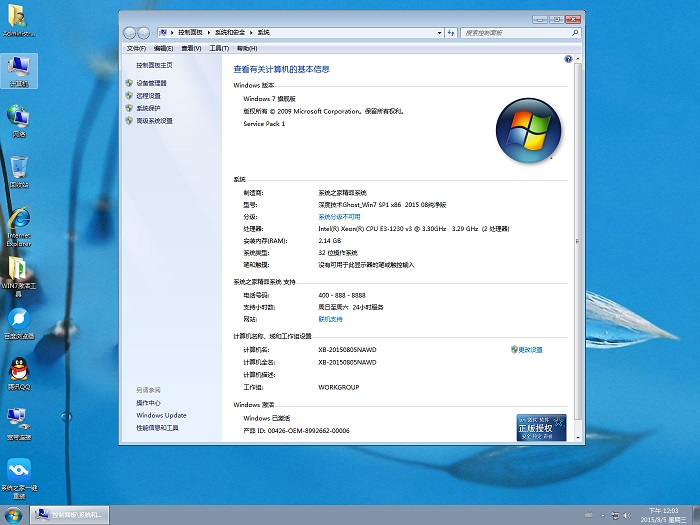Open Windows Update link in sidebar
700x525 pixels.
point(161,415)
